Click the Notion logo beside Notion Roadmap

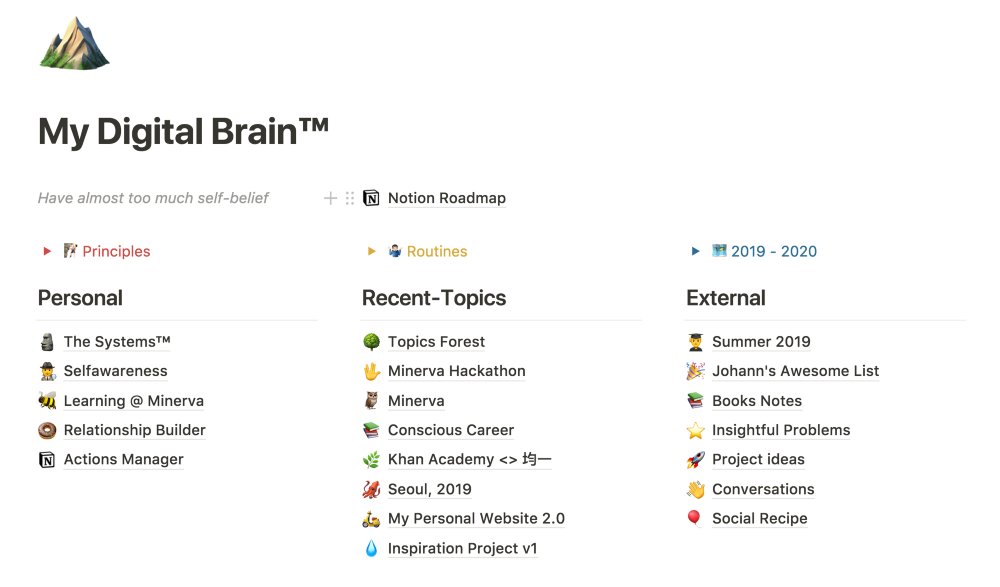point(371,198)
